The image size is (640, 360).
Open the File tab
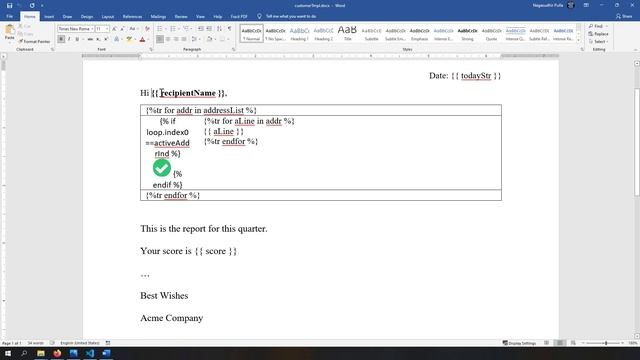coord(9,16)
